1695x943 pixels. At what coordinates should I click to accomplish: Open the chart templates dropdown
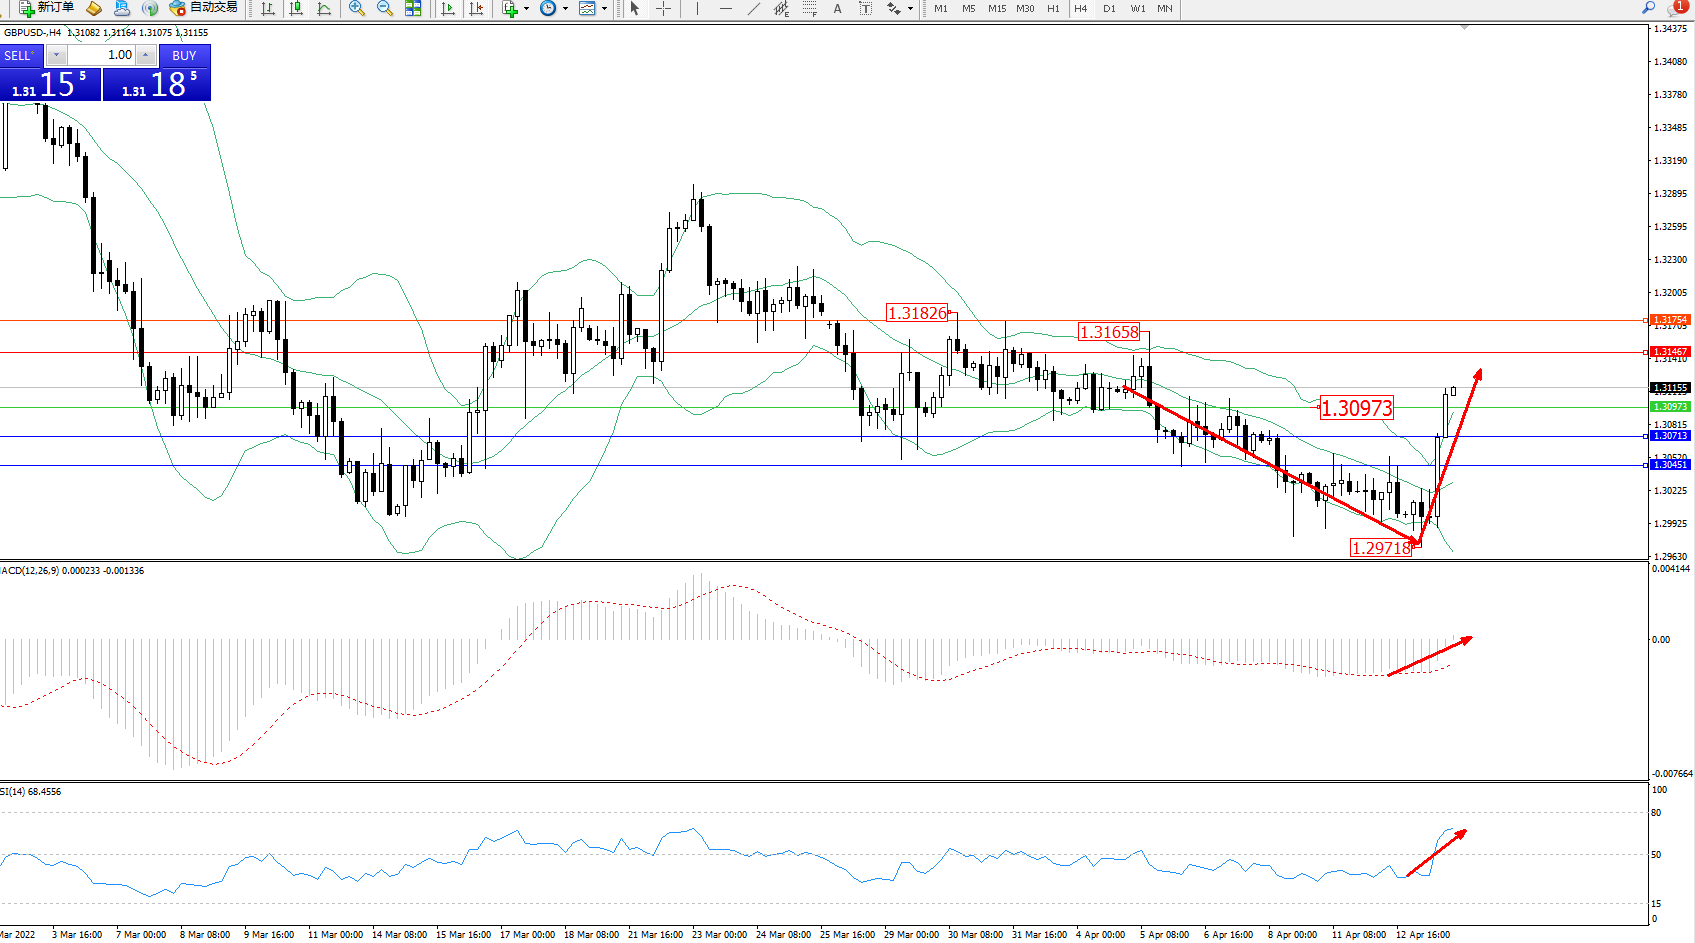(x=604, y=8)
